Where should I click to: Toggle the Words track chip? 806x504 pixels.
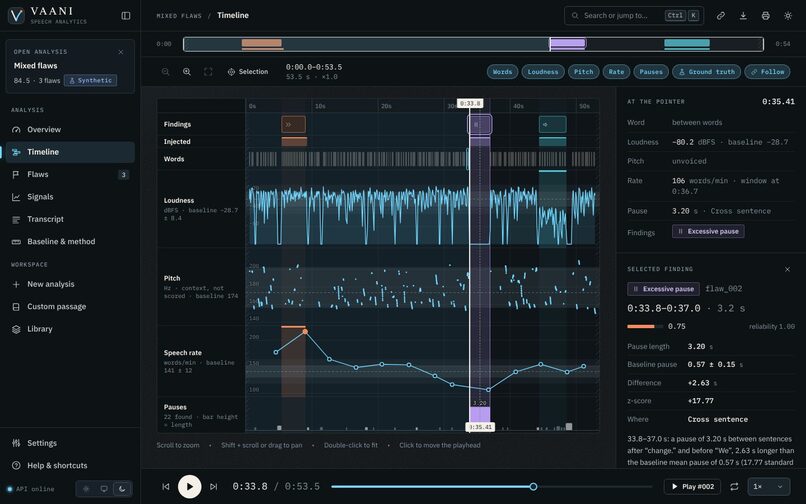(x=502, y=72)
